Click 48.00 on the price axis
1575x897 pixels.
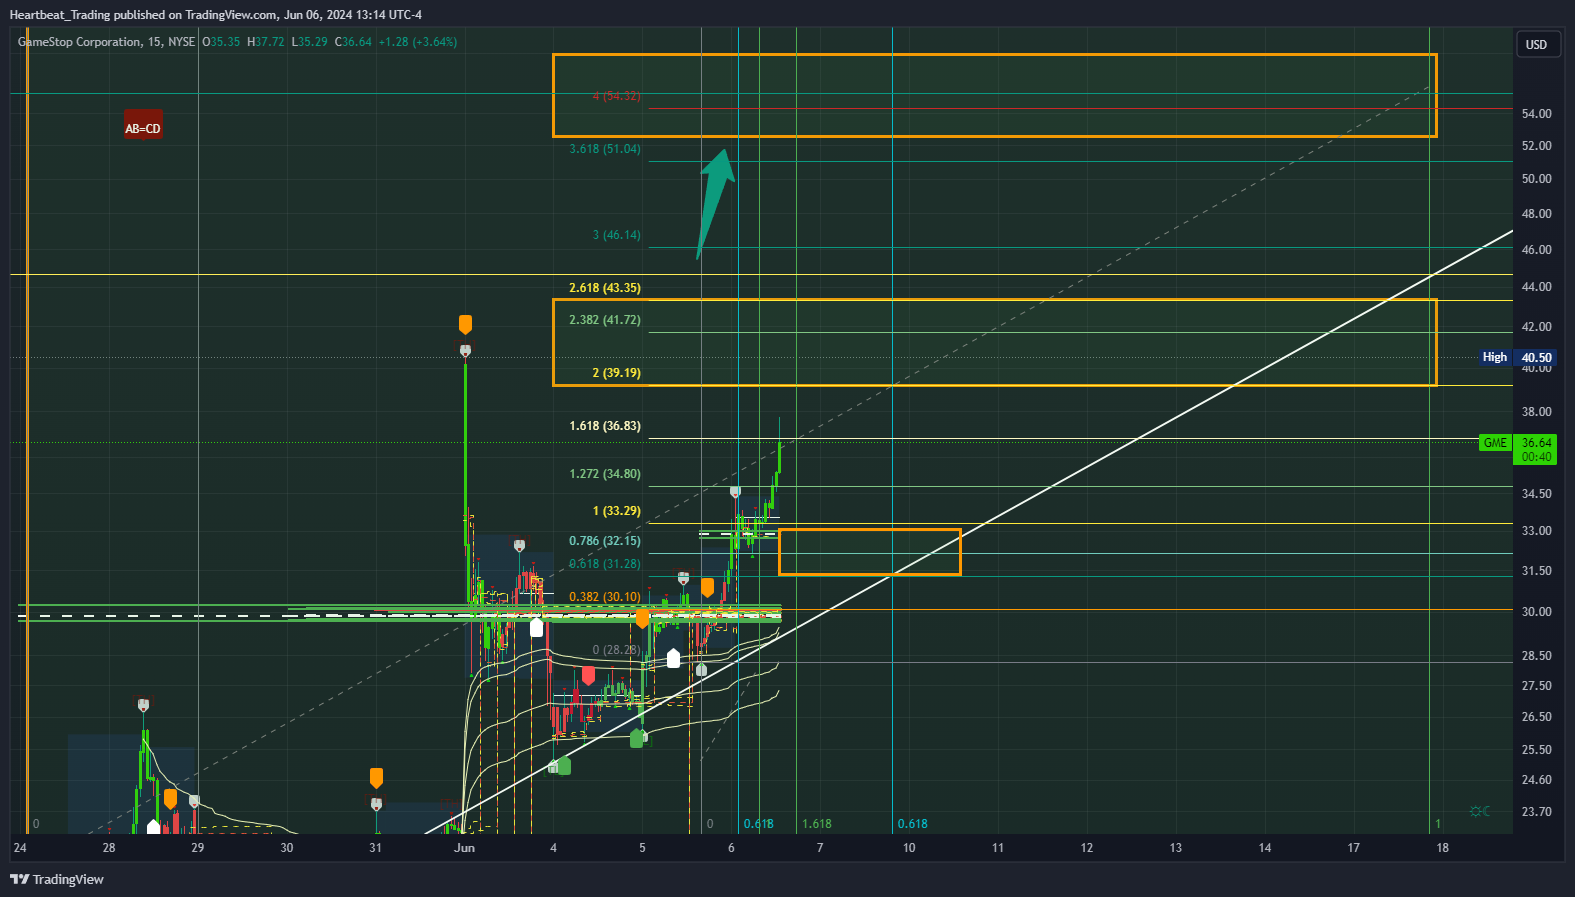[1537, 214]
